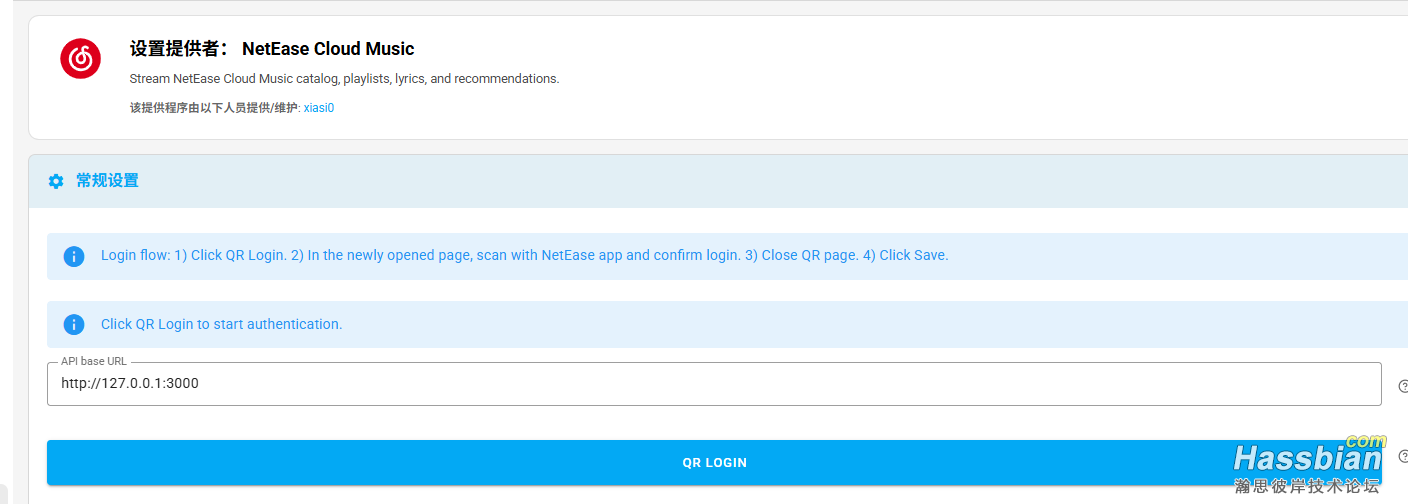Select the title text NetEase Cloud Music

tap(328, 49)
